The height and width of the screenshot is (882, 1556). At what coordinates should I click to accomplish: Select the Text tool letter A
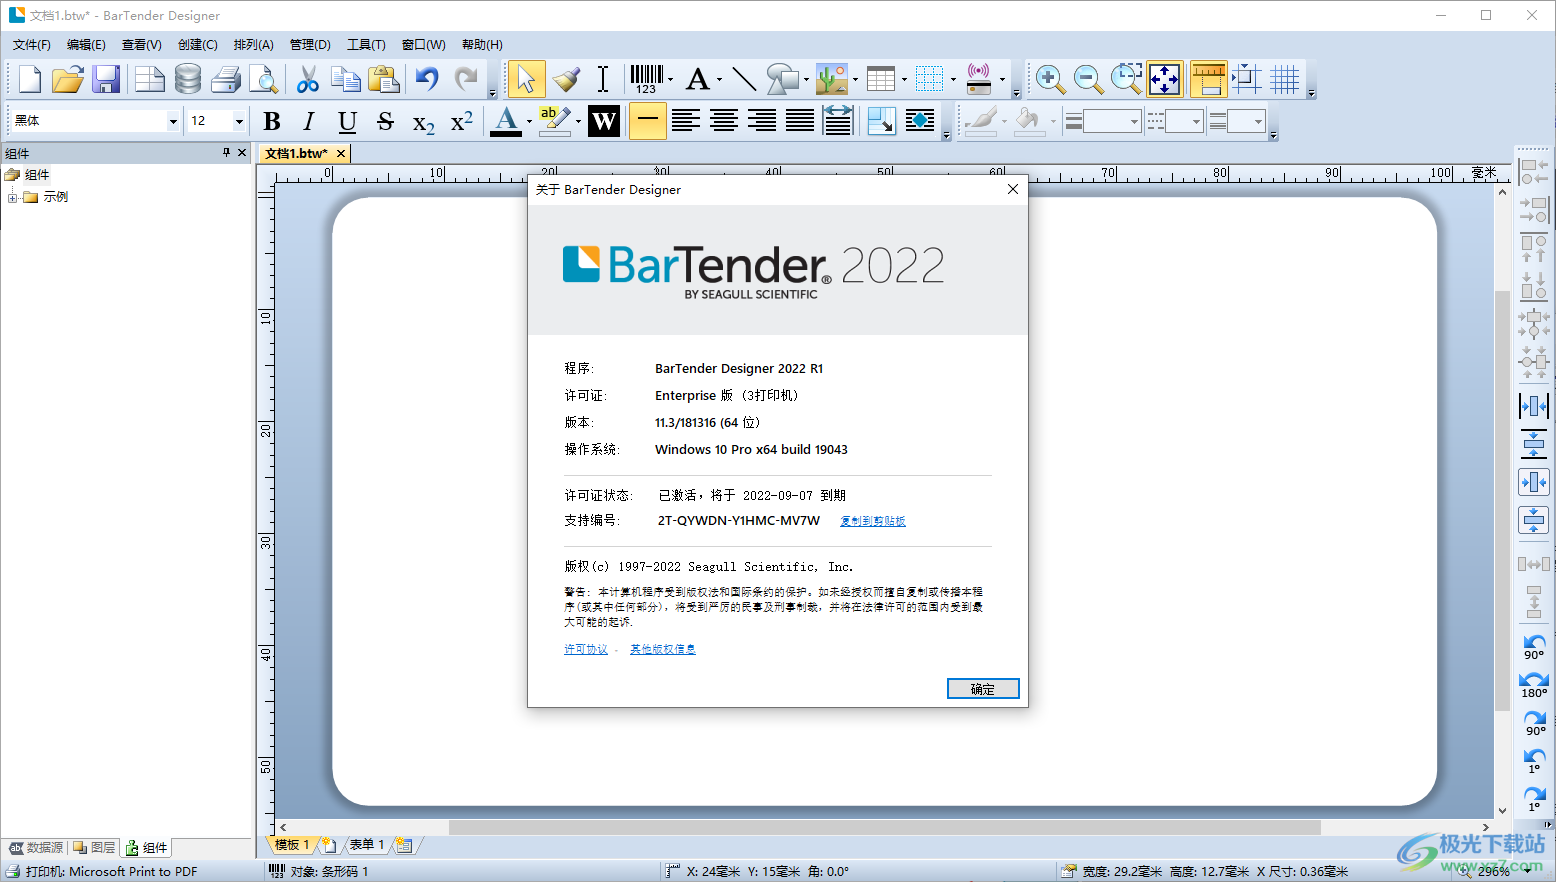698,79
